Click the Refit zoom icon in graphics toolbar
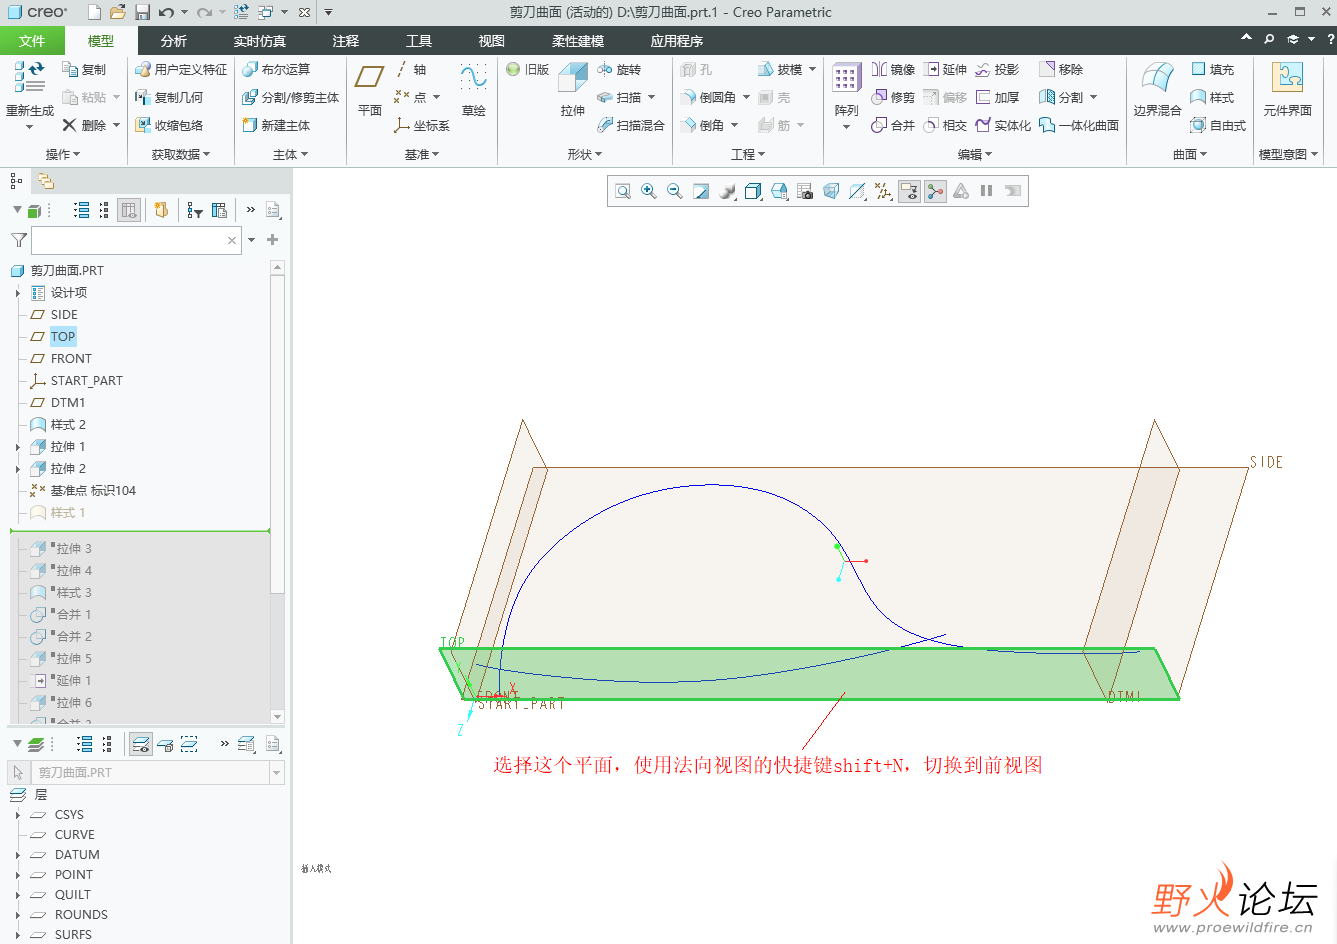Screen dimensions: 1337x944 (x=623, y=191)
